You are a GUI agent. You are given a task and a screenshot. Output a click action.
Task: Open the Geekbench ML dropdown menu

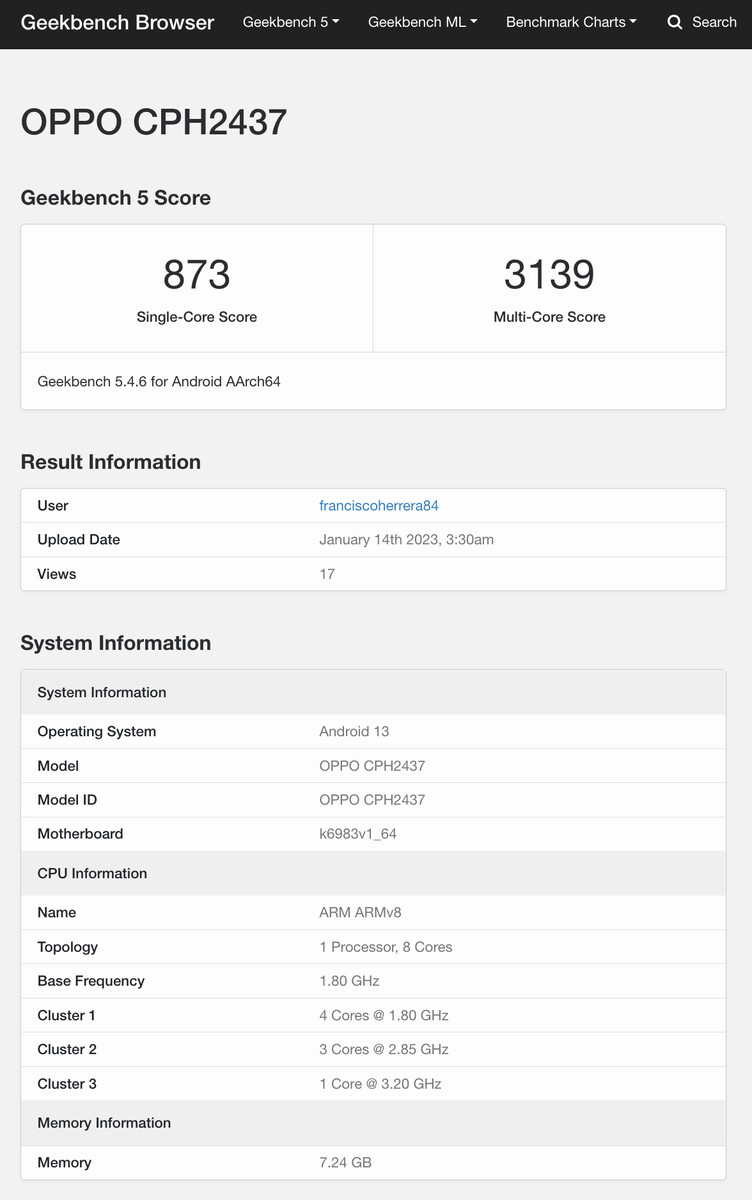(x=423, y=22)
